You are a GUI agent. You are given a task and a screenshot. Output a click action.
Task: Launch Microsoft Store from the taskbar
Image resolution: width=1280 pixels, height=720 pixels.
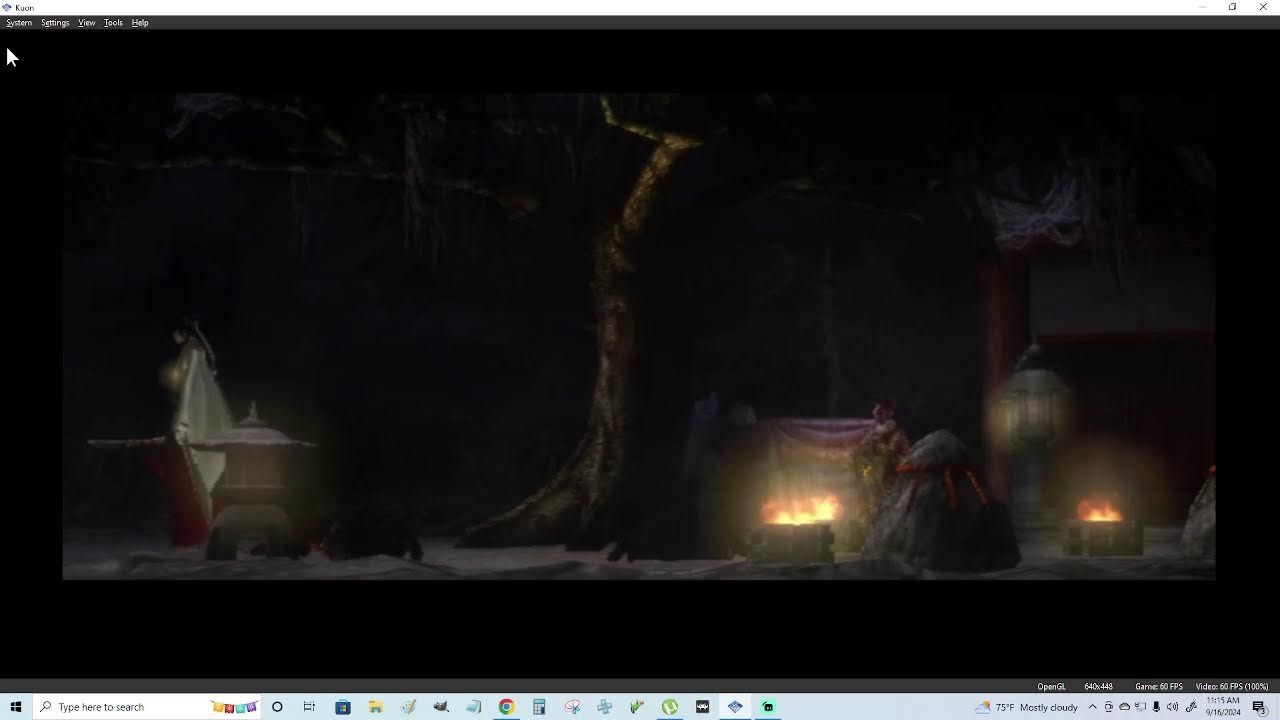coord(343,707)
